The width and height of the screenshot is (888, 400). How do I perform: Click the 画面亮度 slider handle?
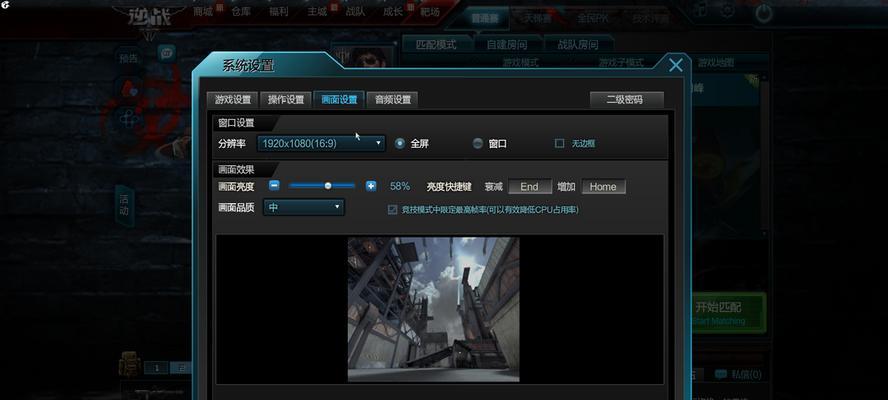coord(328,185)
